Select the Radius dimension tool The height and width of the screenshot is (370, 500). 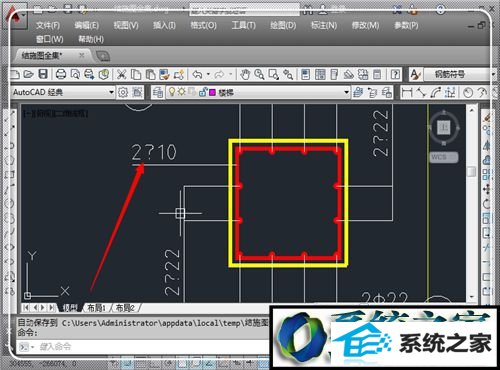(468, 92)
